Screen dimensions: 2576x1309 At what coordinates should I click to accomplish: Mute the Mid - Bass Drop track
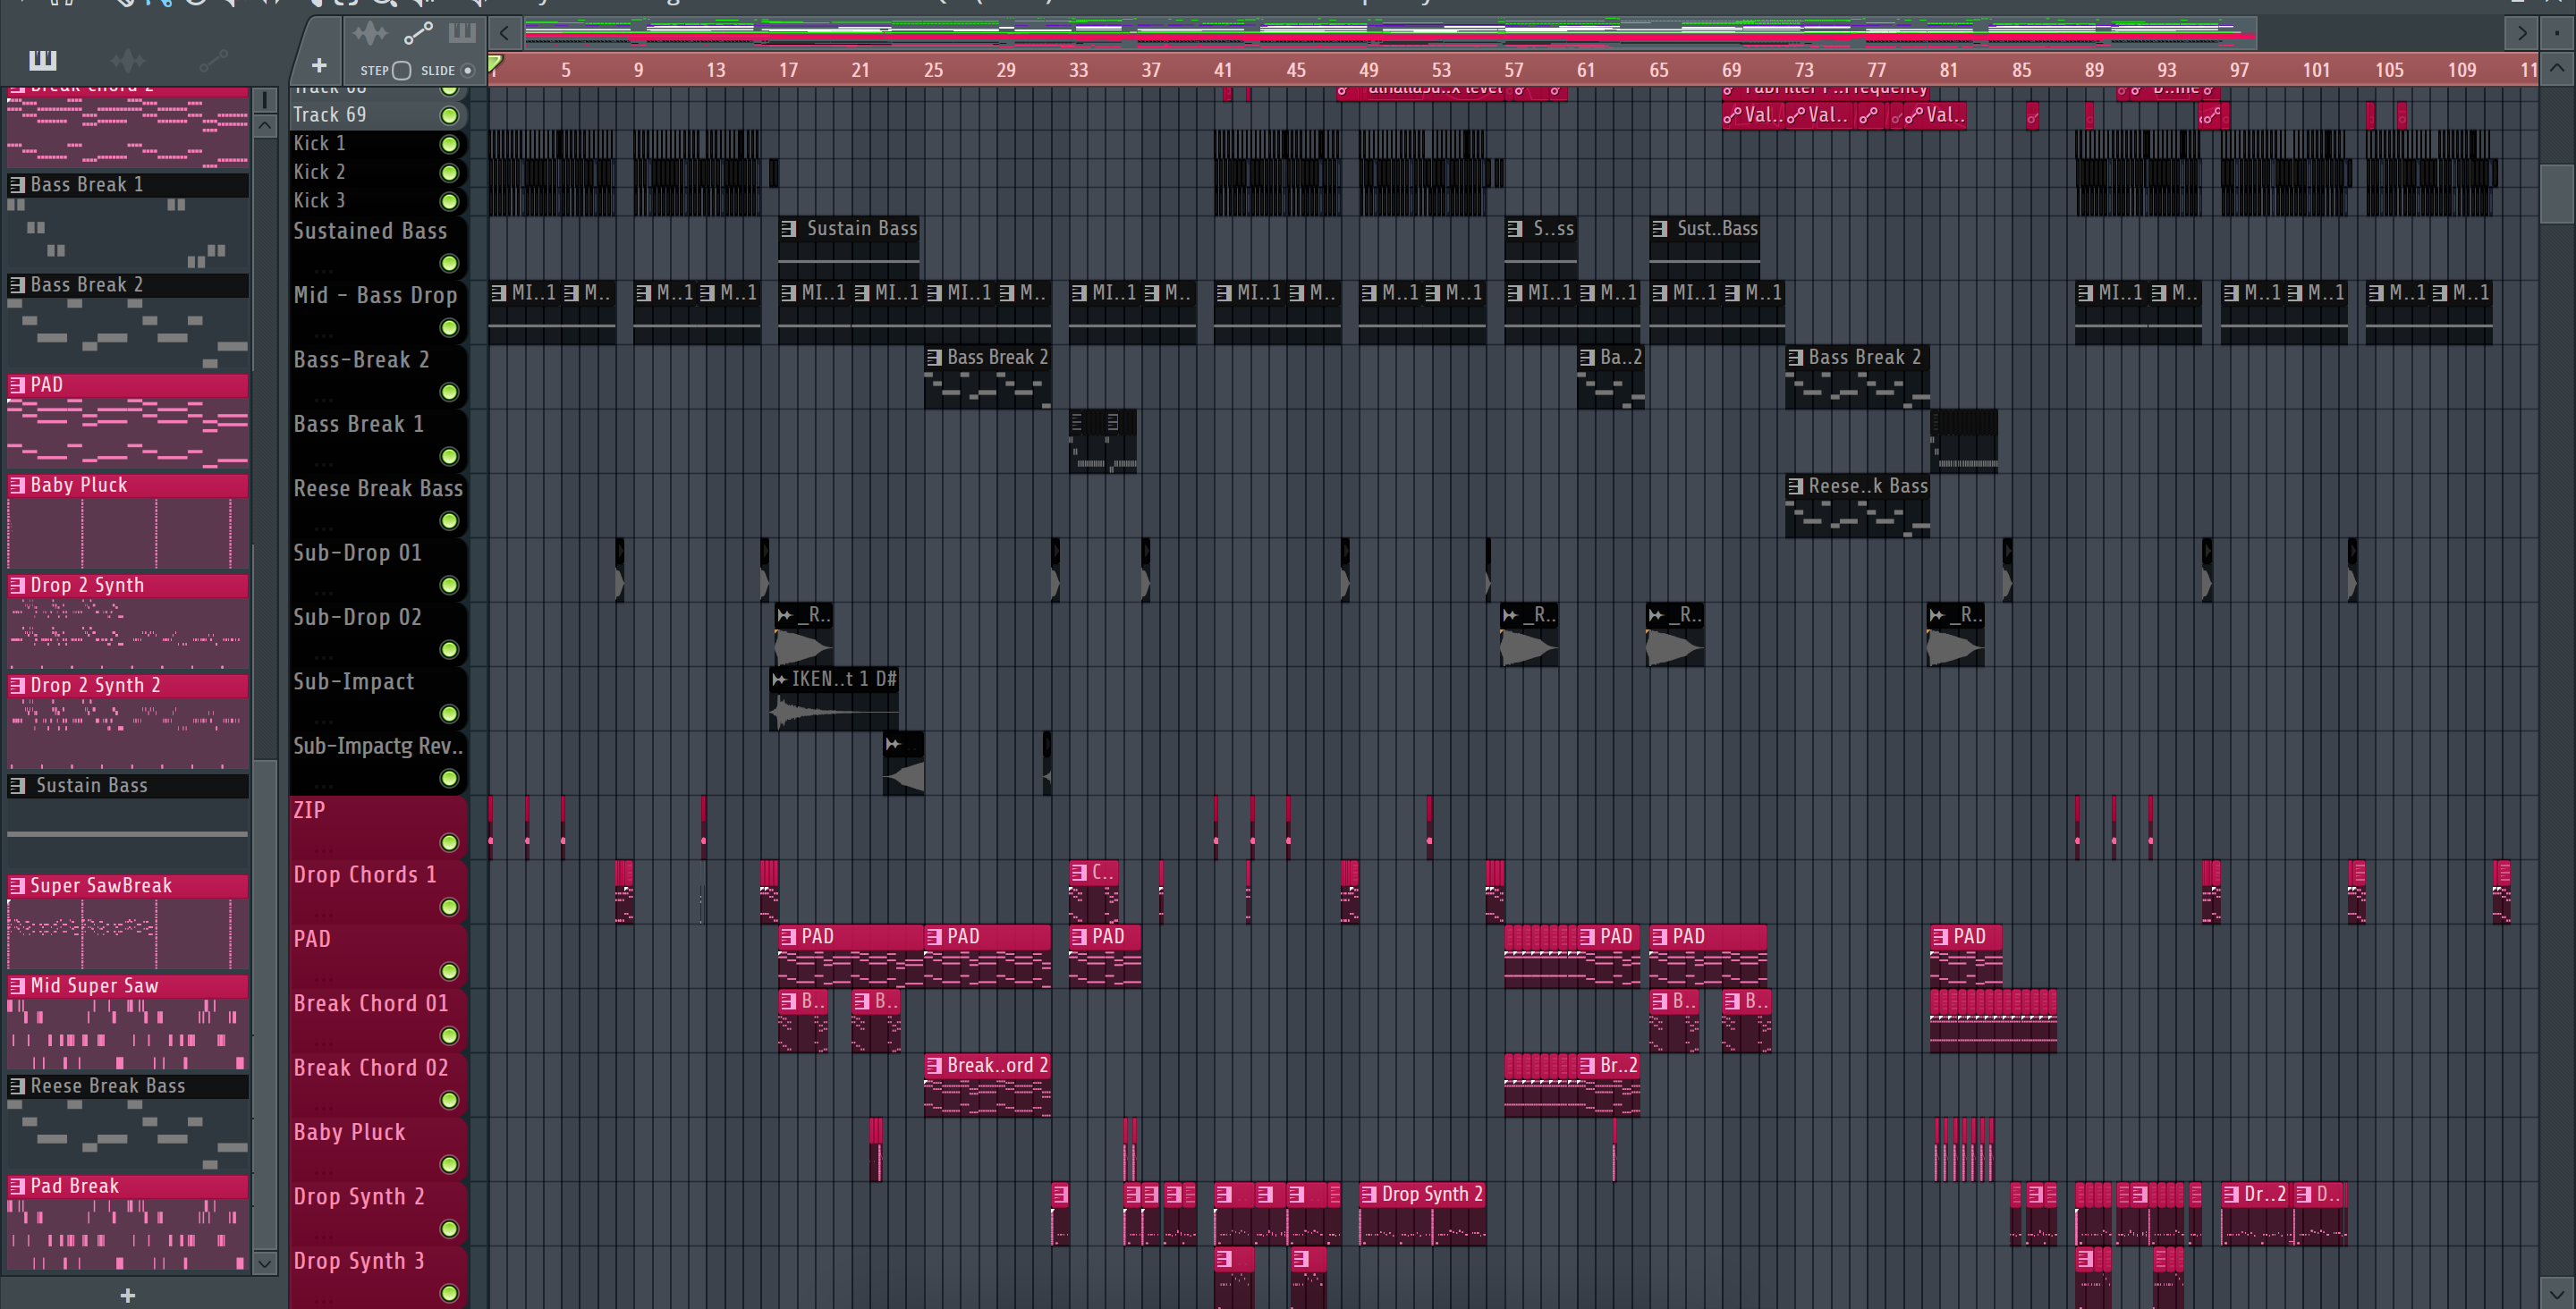[x=450, y=328]
